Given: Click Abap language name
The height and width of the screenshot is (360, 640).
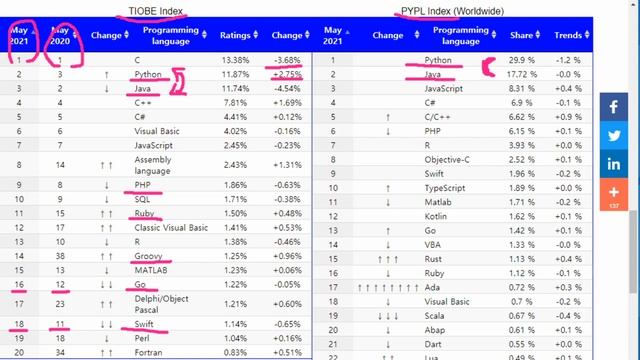Looking at the screenshot, I should click(434, 330).
